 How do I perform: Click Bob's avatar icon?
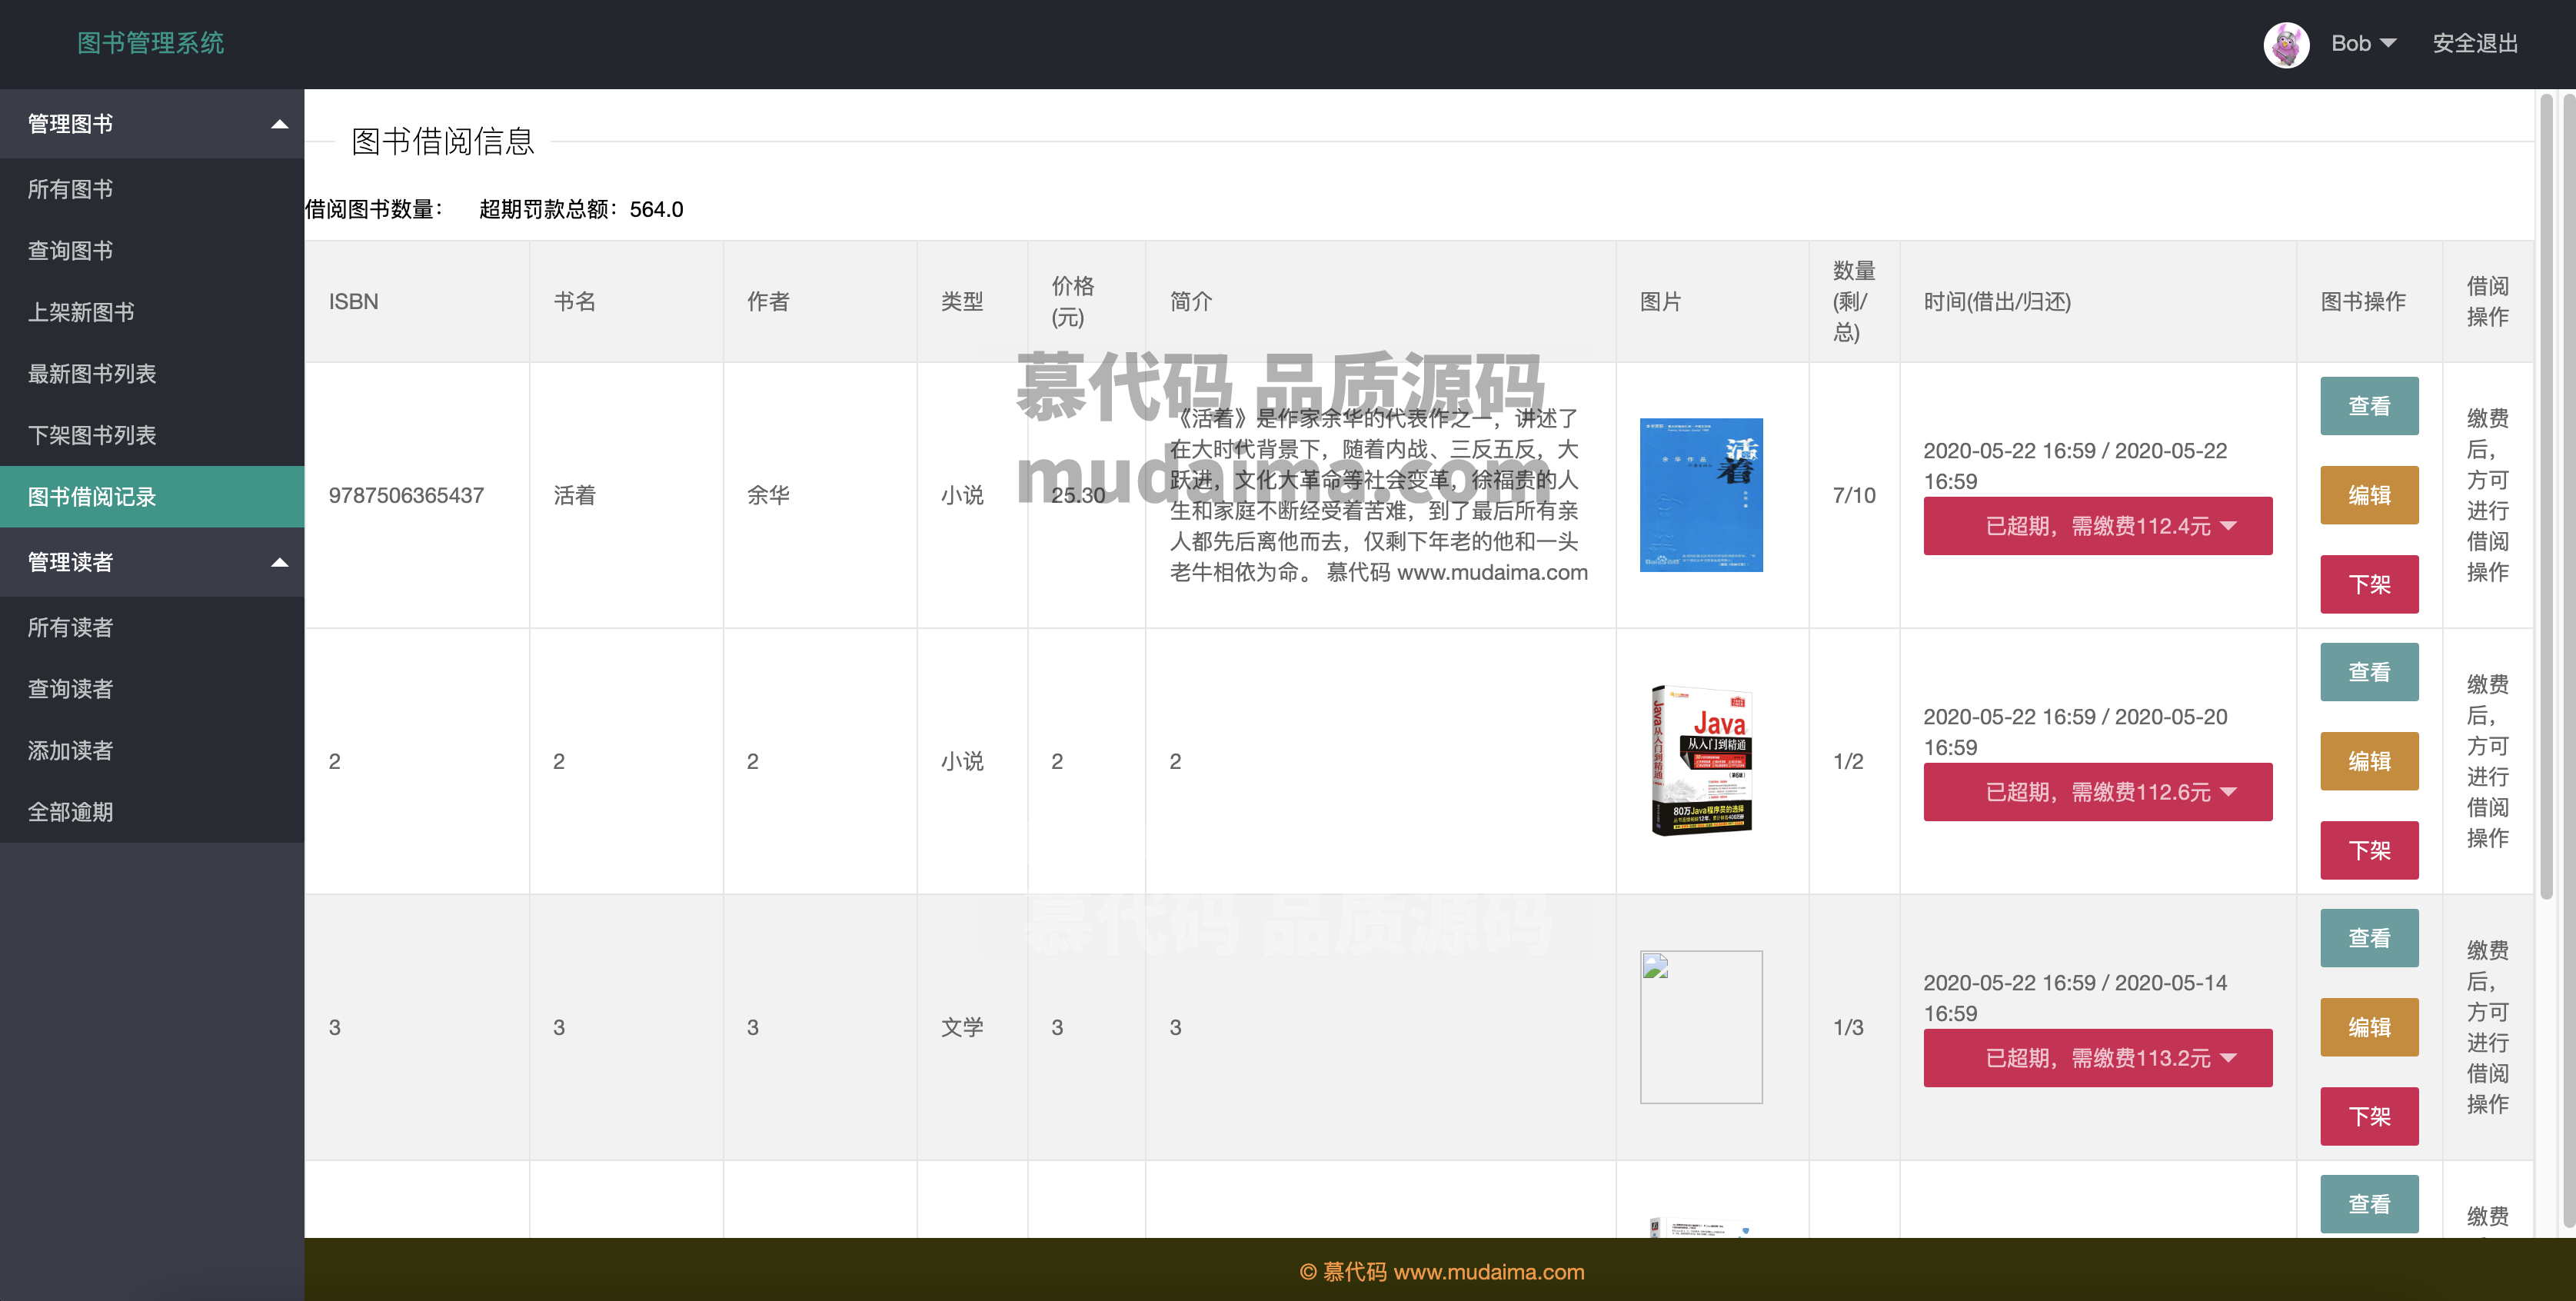click(x=2286, y=44)
